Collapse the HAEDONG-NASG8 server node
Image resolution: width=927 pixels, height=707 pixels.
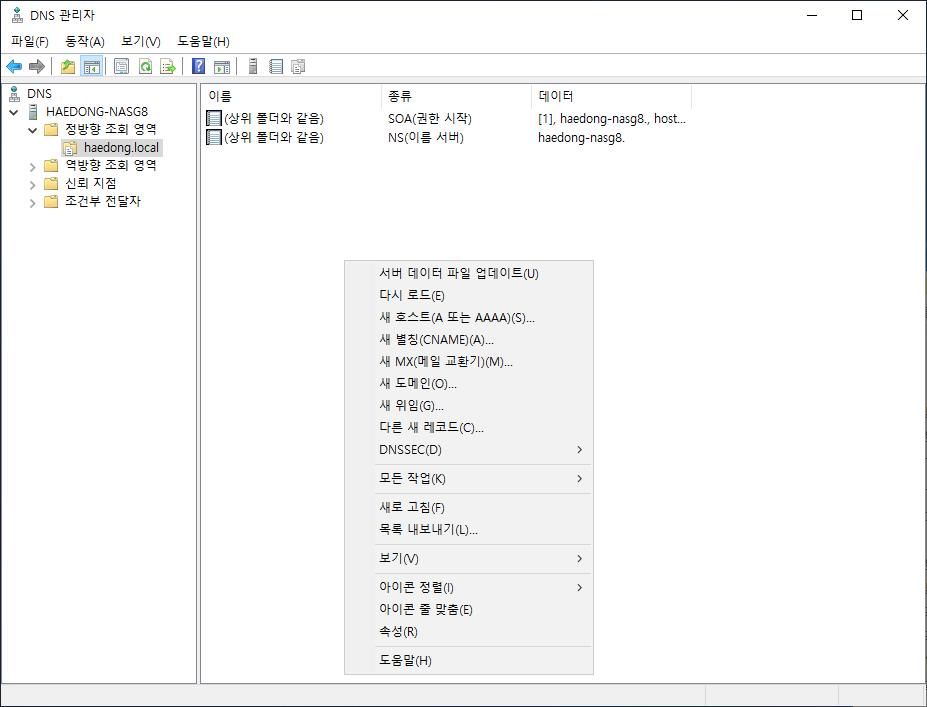[x=14, y=112]
